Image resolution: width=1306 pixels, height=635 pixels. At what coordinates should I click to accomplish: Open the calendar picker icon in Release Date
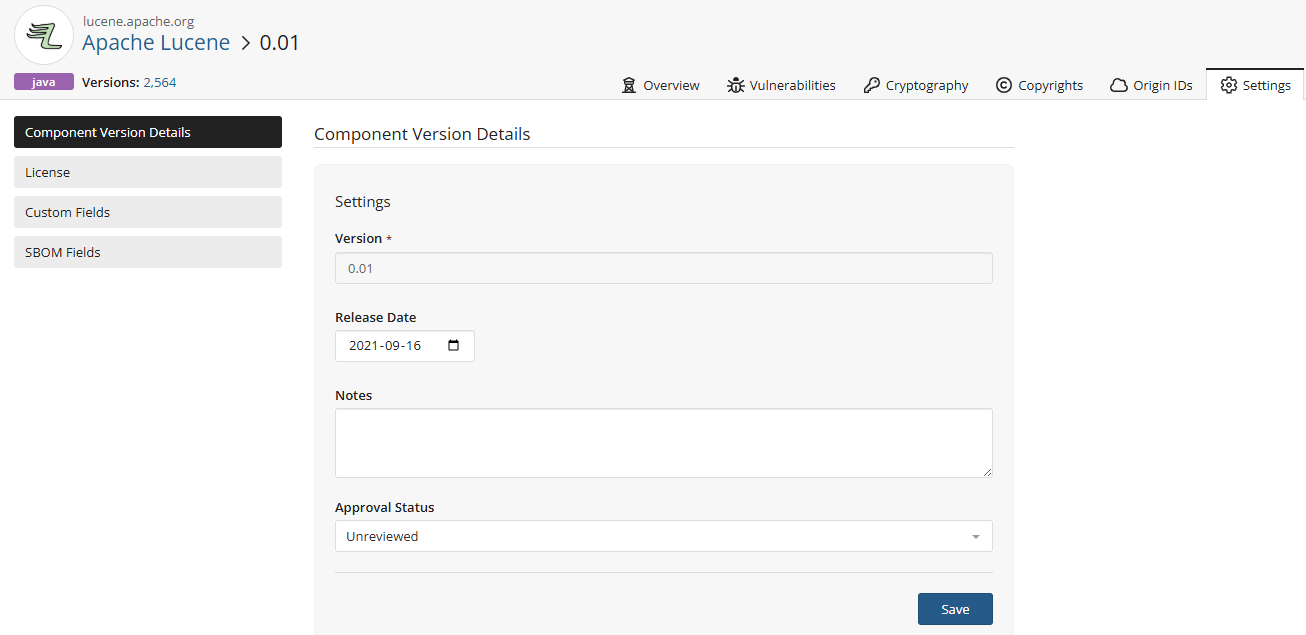coord(454,346)
